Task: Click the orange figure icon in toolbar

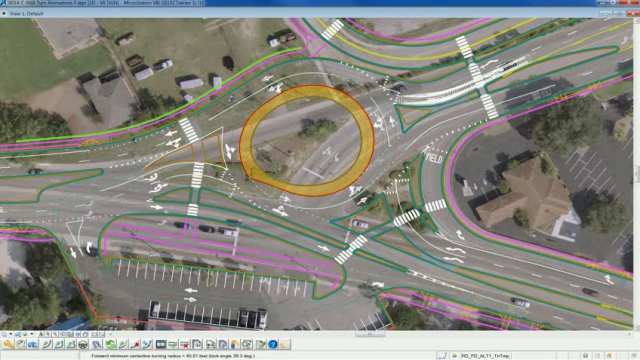Action: point(235,344)
